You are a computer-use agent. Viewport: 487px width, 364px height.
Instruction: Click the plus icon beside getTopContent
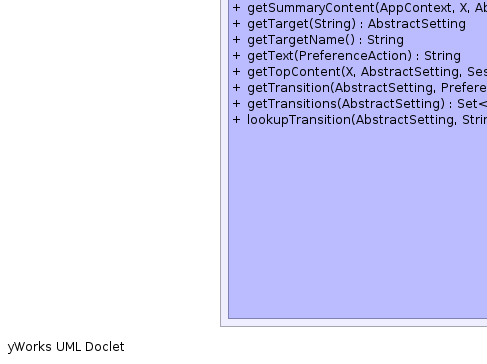tap(236, 72)
